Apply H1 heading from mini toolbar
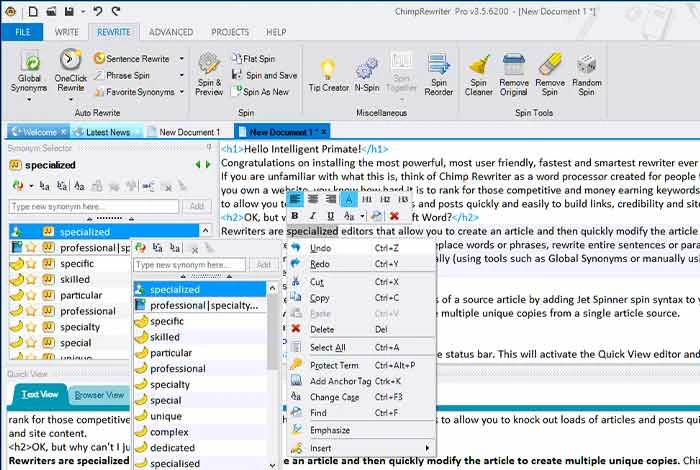The width and height of the screenshot is (700, 470). 367,199
